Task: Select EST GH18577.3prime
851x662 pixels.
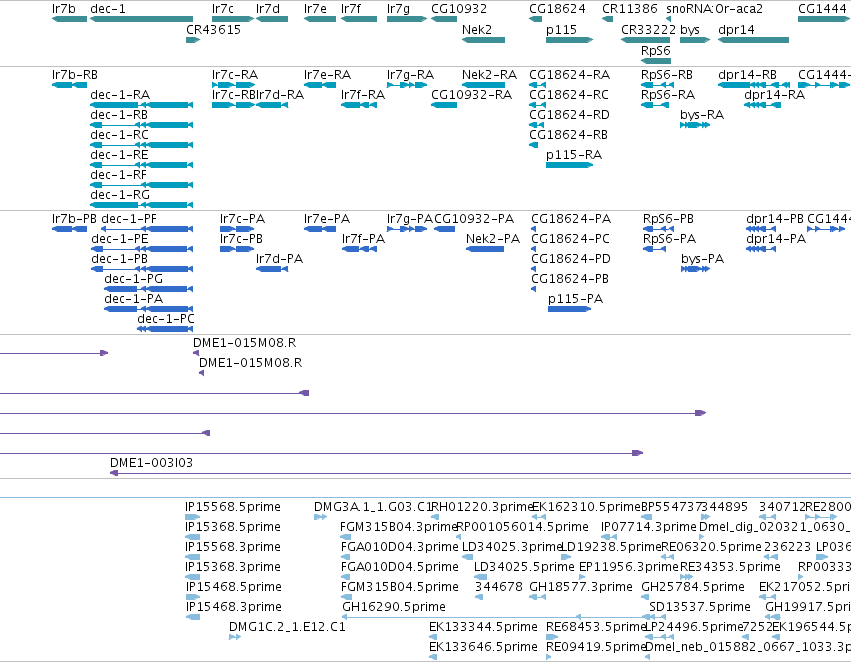Action: 537,597
